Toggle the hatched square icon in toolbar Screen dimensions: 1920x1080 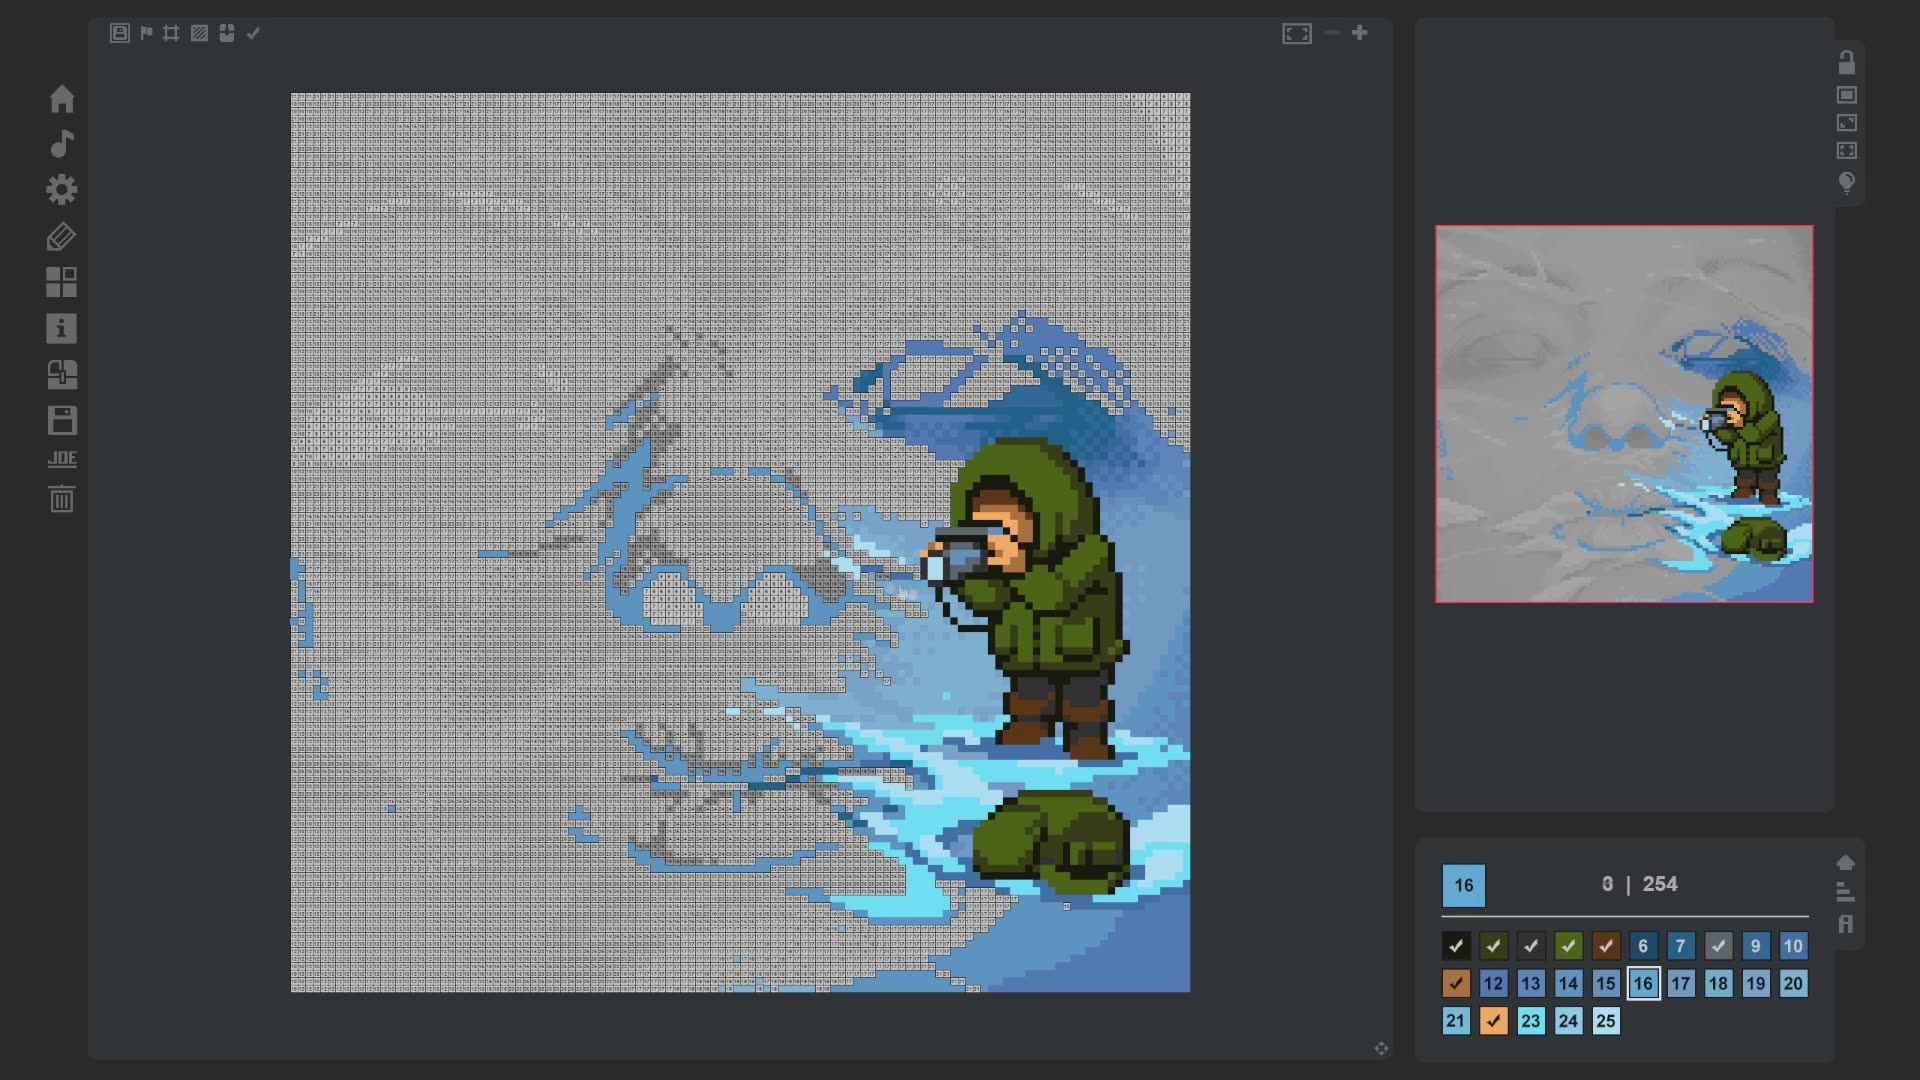click(199, 33)
